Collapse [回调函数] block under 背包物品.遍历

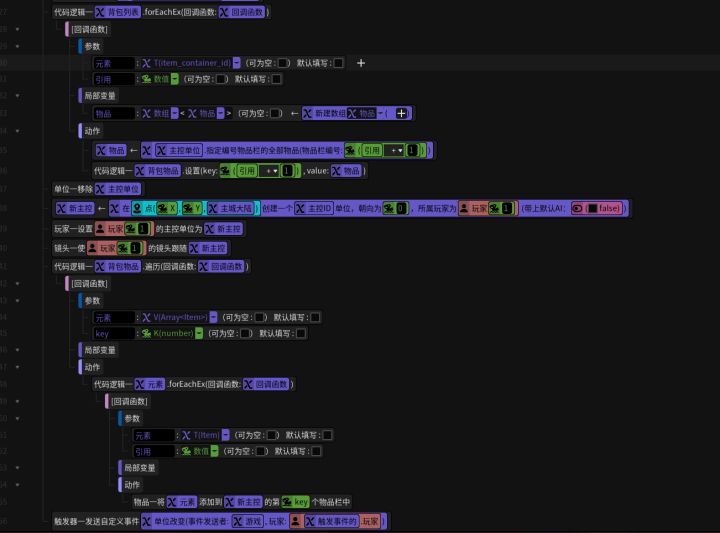point(17,284)
